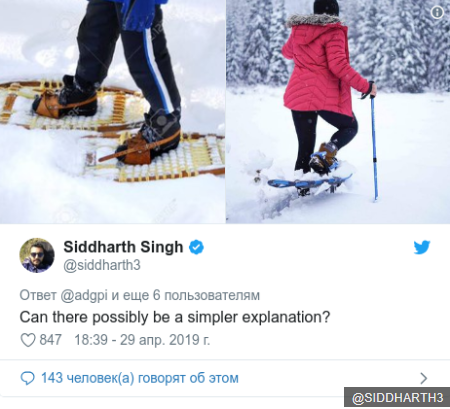The width and height of the screenshot is (450, 409).
Task: Click the @SIDDHARTH3 source caption label
Action: click(397, 398)
